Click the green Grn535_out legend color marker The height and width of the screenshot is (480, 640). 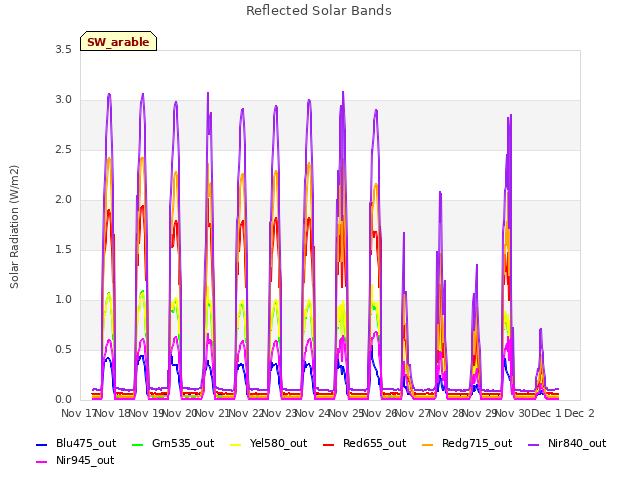point(138,444)
